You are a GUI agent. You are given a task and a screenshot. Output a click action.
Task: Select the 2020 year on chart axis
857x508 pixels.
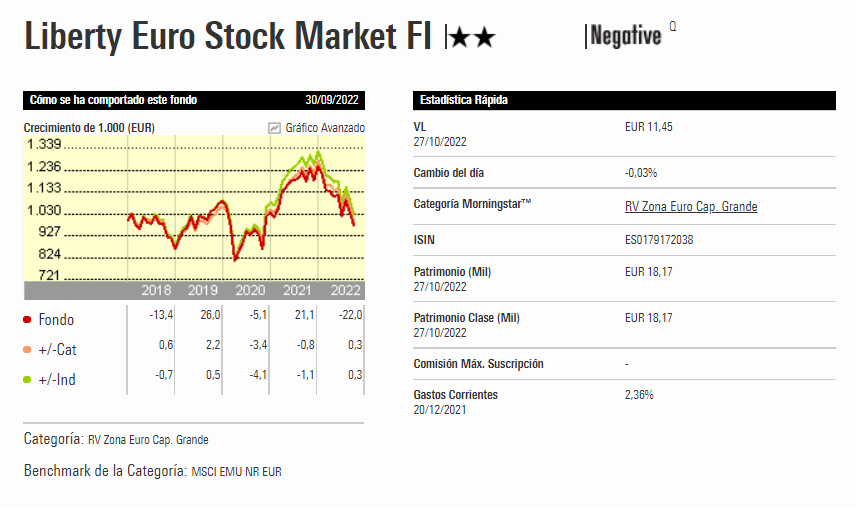[x=250, y=291]
